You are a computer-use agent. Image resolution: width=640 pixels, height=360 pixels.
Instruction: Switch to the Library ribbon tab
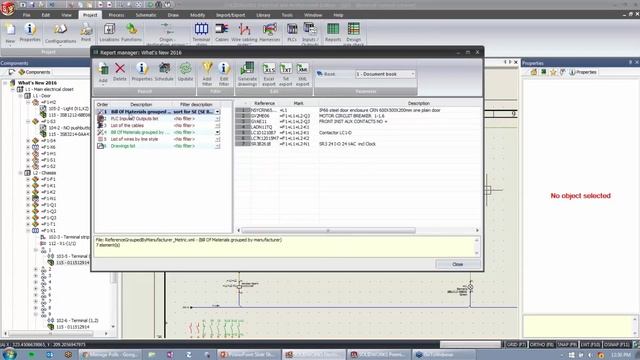coord(263,15)
